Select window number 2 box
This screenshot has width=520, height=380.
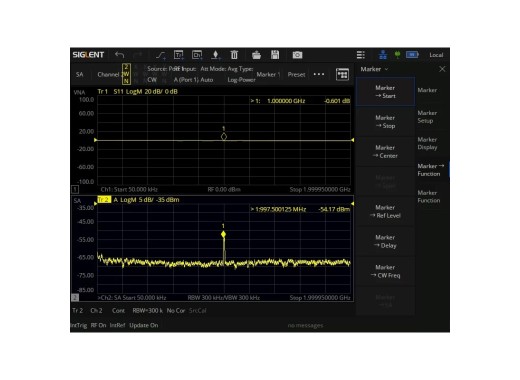click(x=75, y=298)
